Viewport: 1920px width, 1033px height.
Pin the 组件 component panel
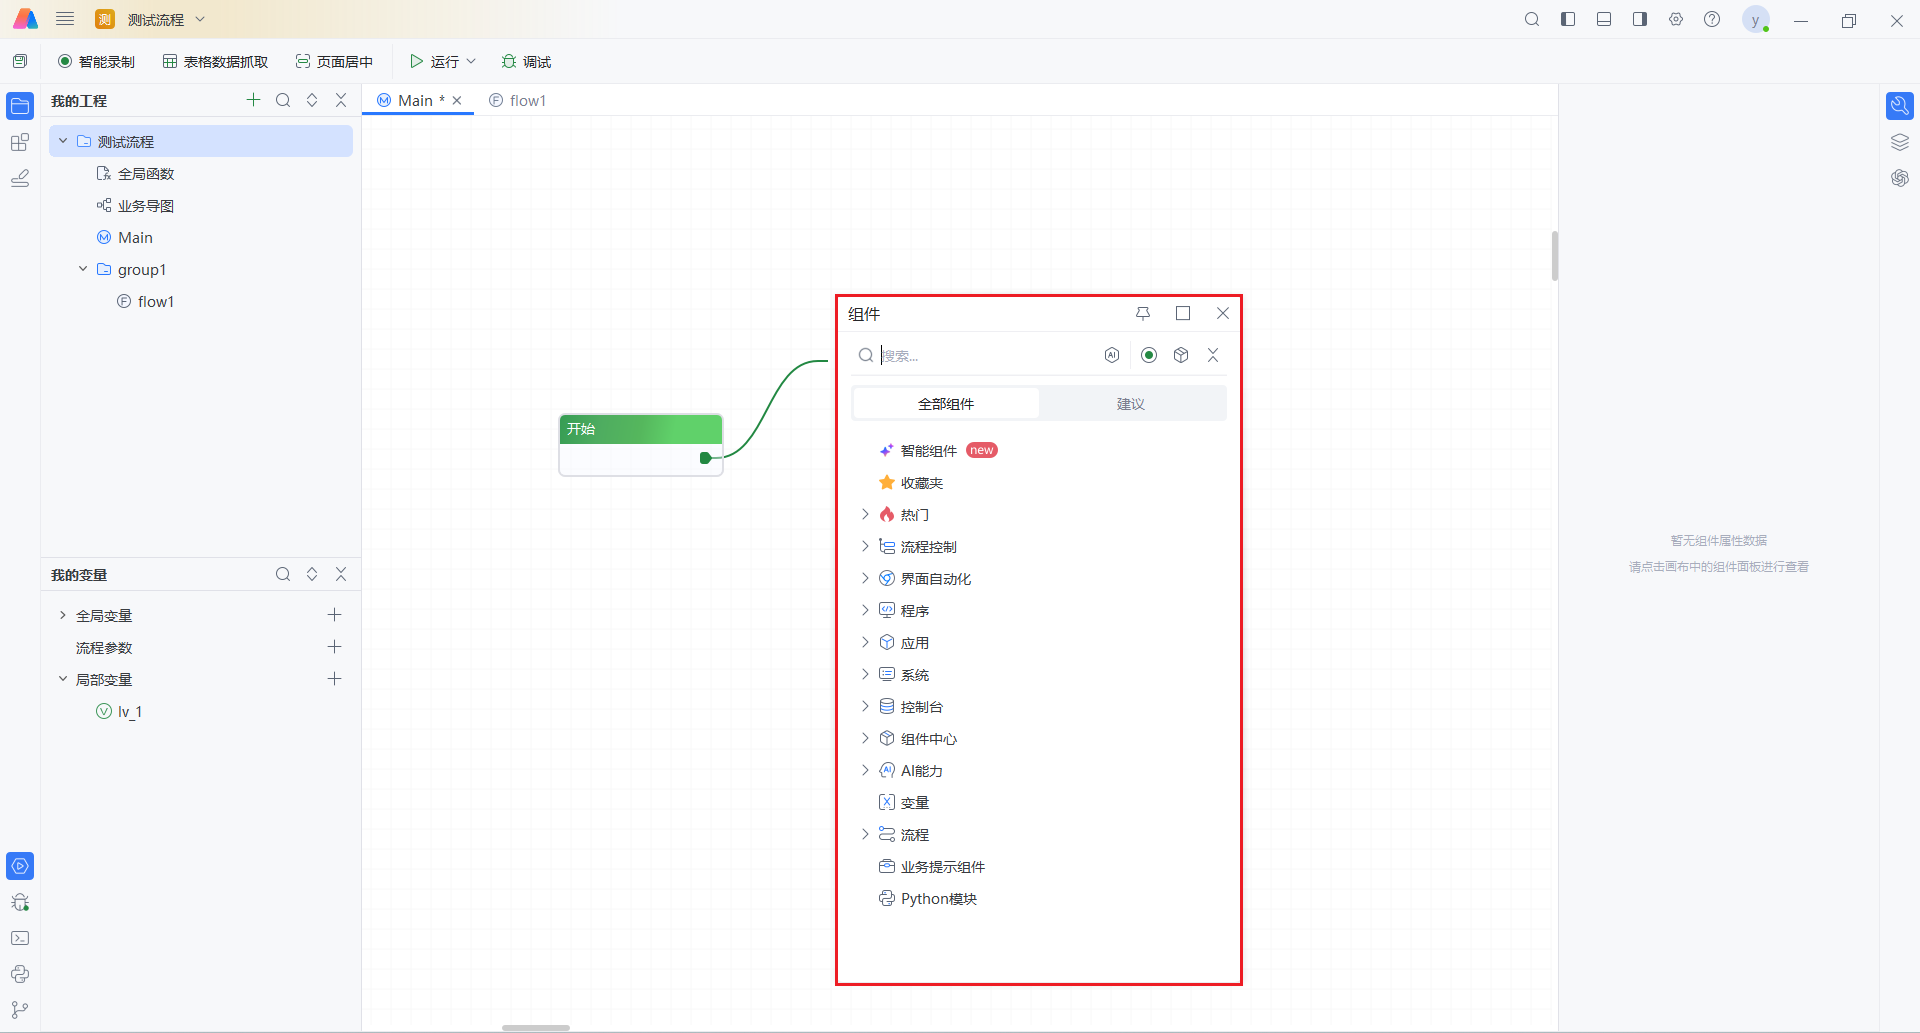[1143, 314]
